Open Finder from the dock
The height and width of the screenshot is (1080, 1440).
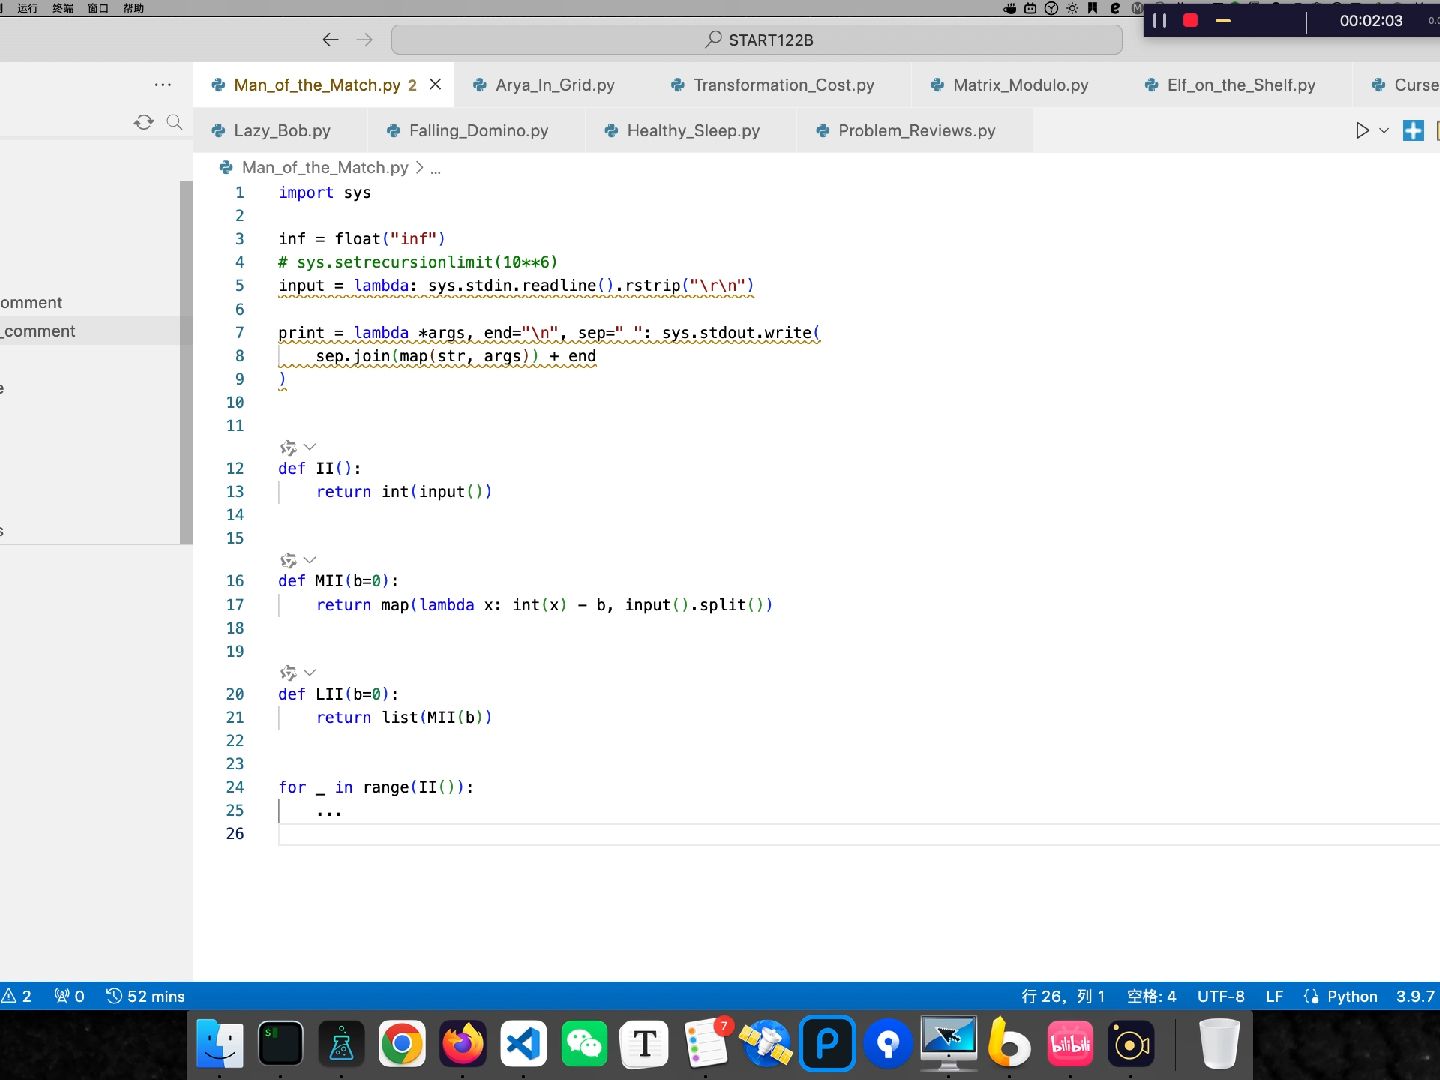[x=220, y=1044]
